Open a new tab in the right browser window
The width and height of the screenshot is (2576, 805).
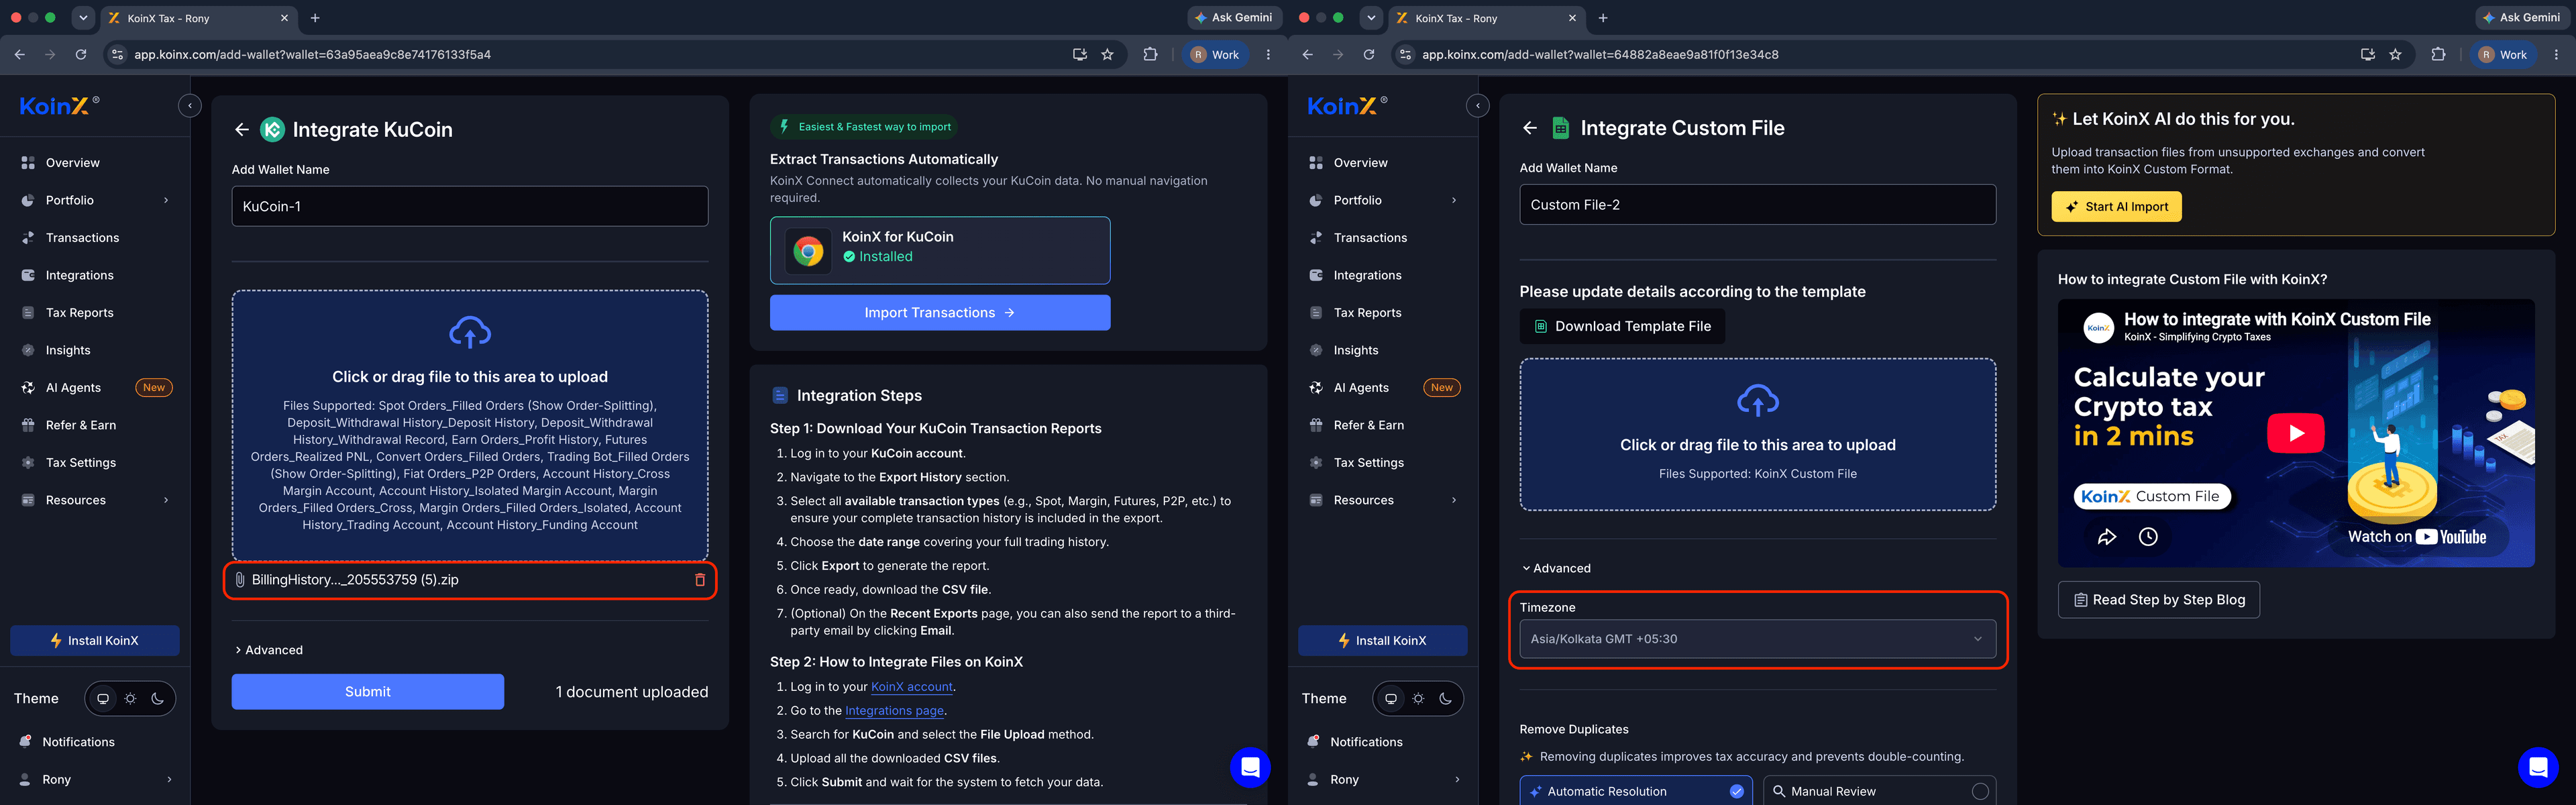(x=1603, y=18)
